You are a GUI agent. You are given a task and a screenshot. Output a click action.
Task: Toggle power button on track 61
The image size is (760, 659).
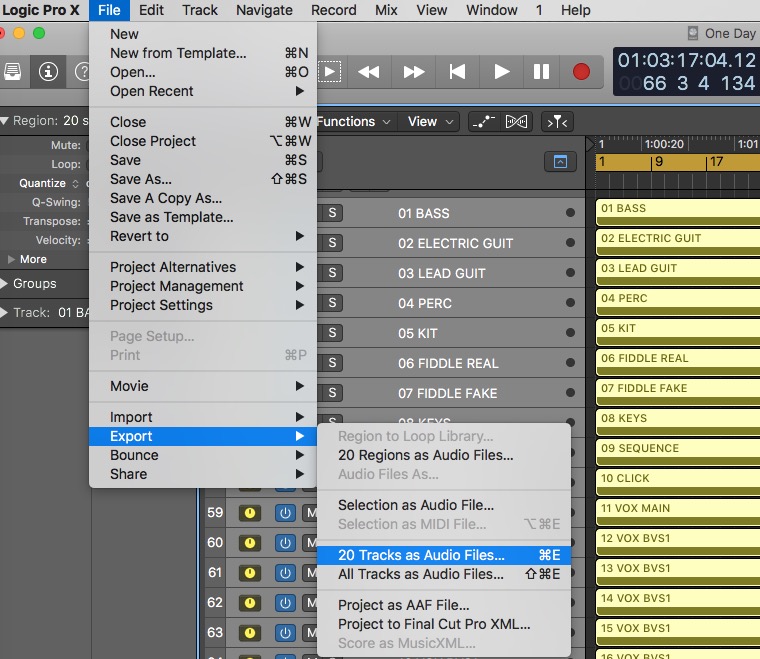(285, 573)
